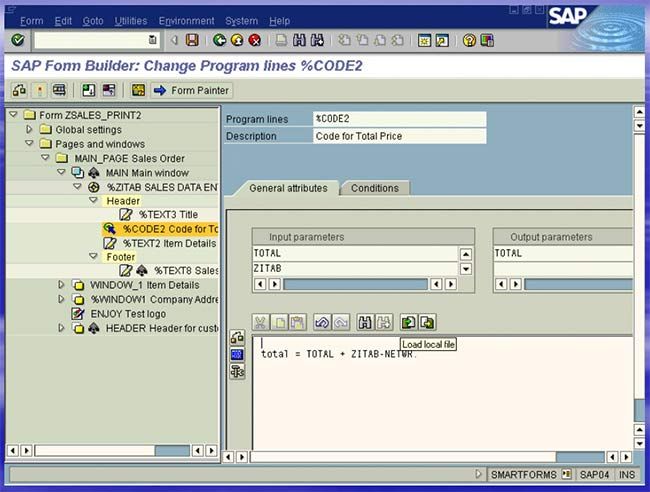The width and height of the screenshot is (650, 492).
Task: Click the yellow Help question mark icon
Action: [x=469, y=40]
